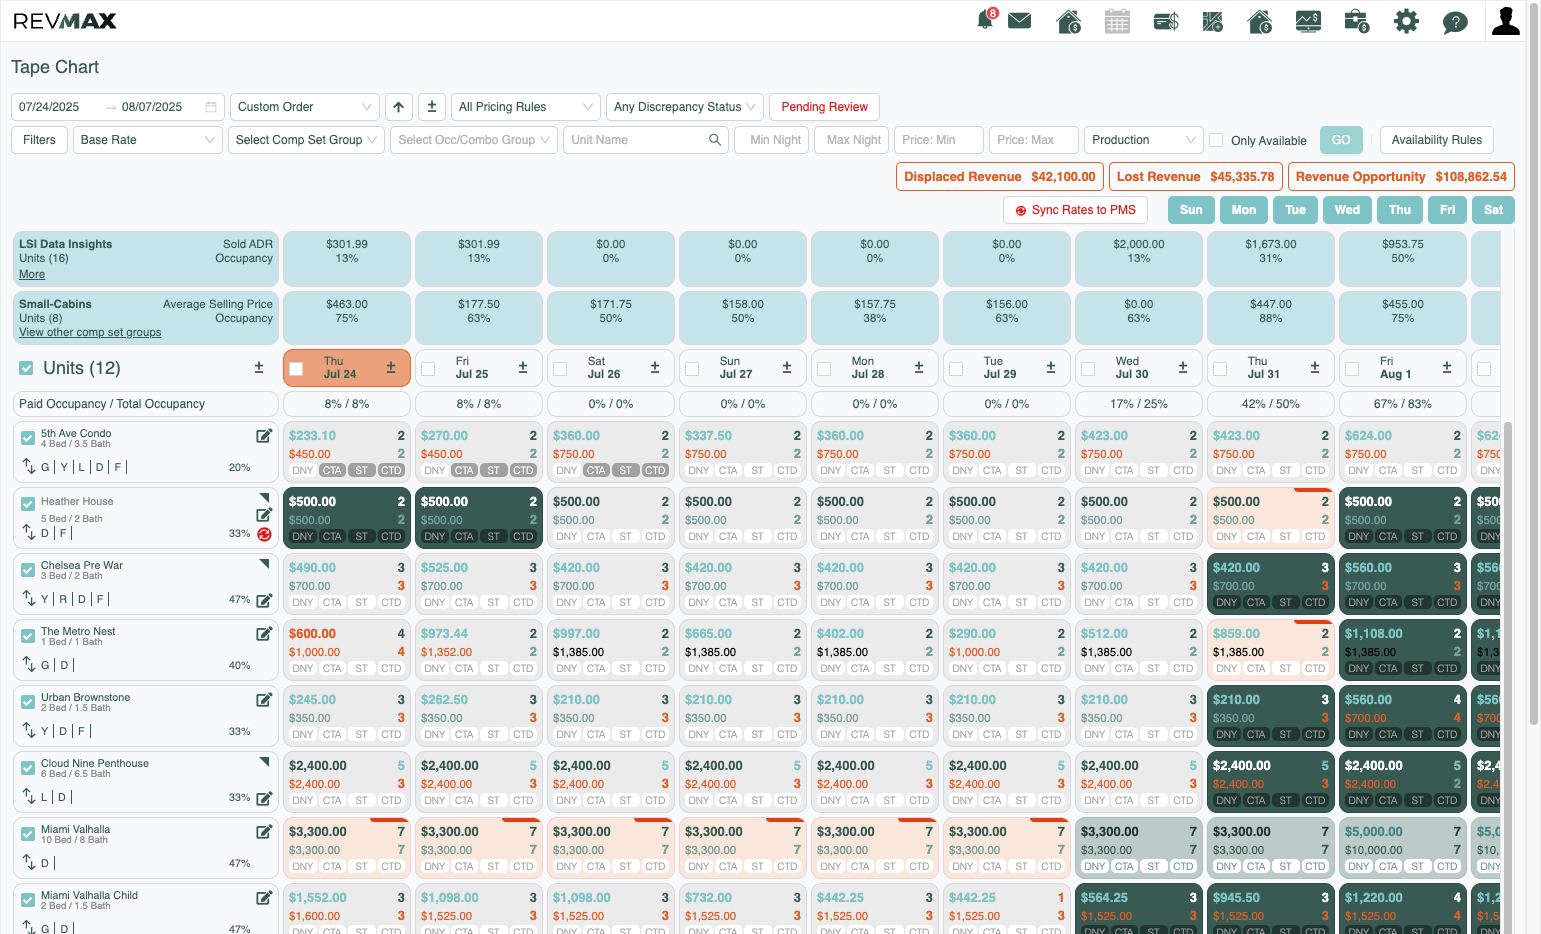Uncheck the Units (12) select-all checkbox

[x=26, y=369]
